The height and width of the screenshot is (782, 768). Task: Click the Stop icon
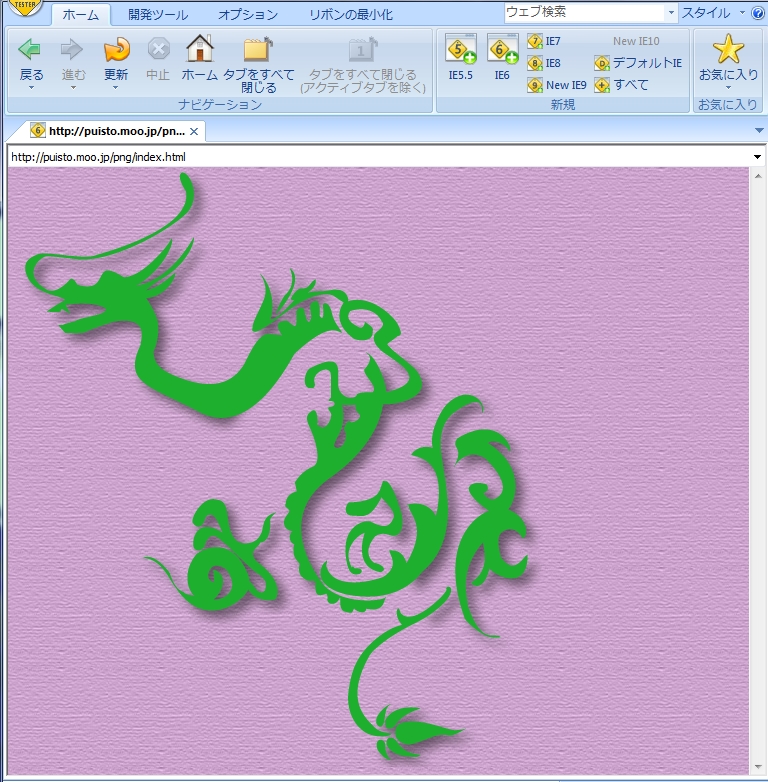[159, 49]
